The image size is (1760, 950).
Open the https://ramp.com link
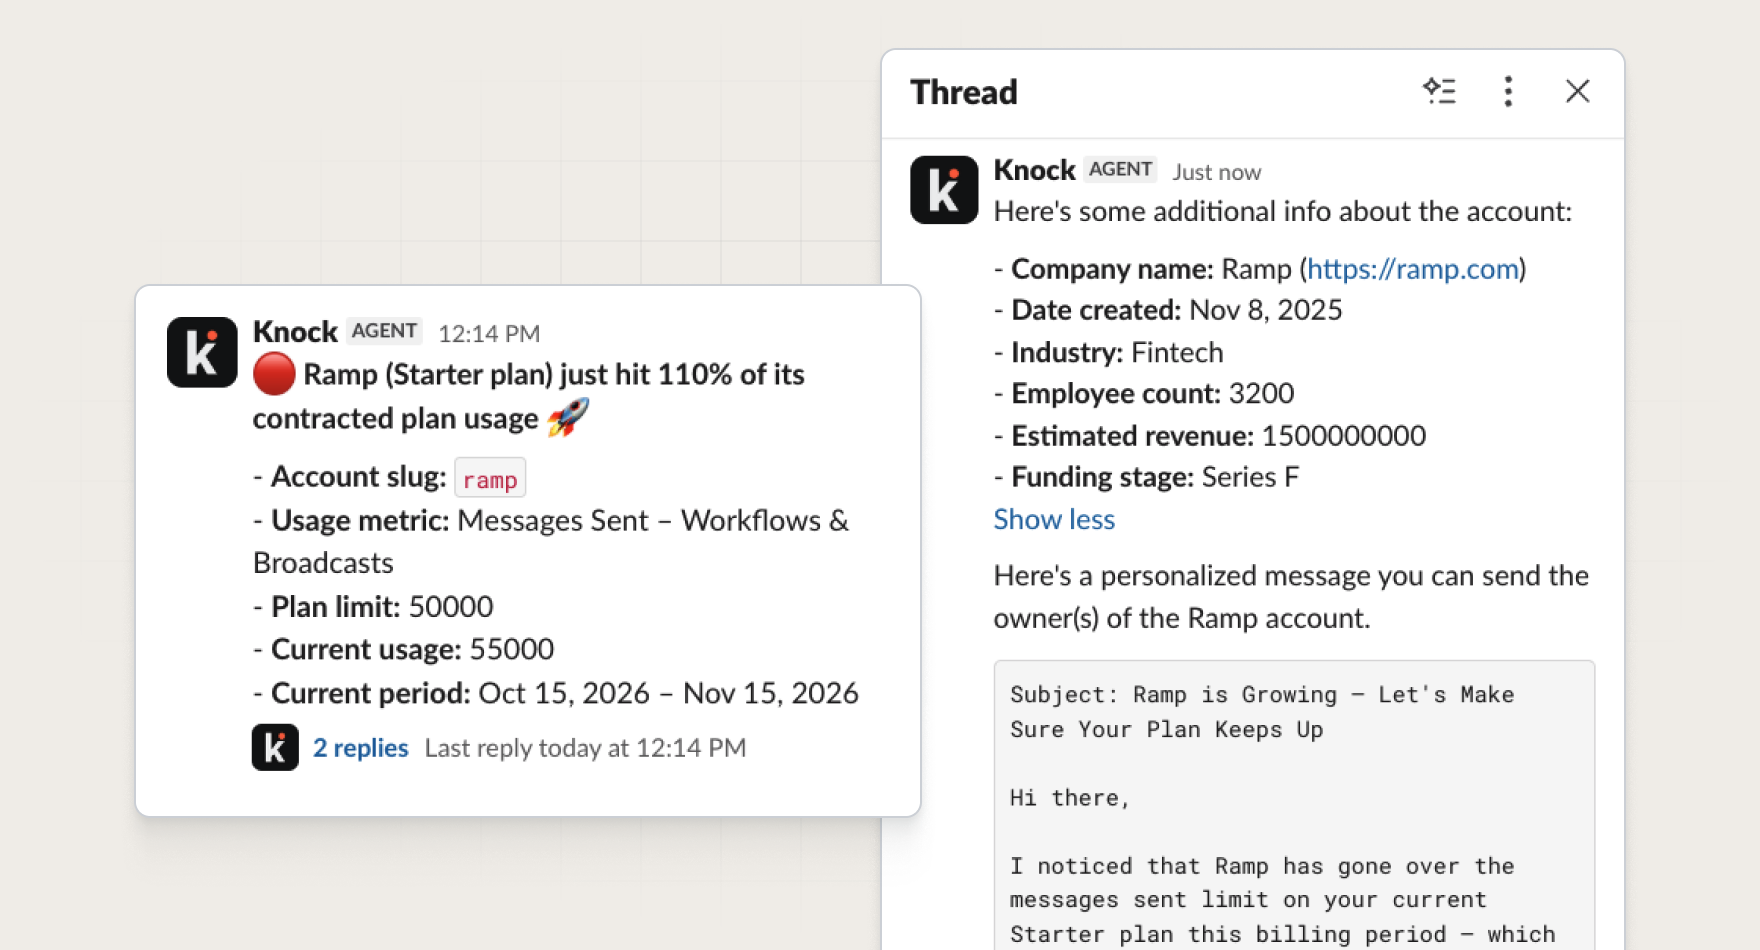coord(1413,269)
